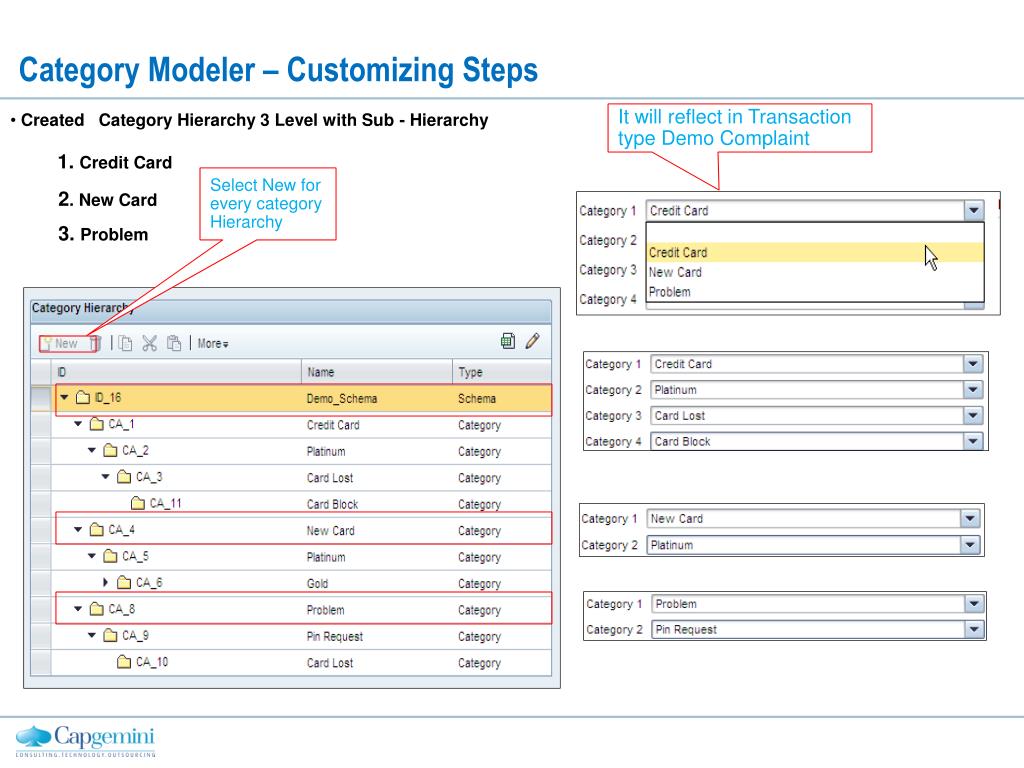Click dropdown arrow of the open Category 1 list
The height and width of the screenshot is (768, 1024).
coord(974,210)
